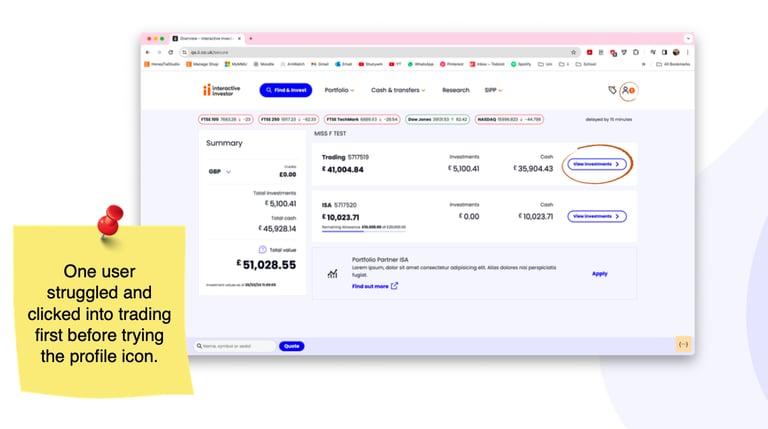Open the All Bookmarks folder
Image resolution: width=768 pixels, height=429 pixels.
pyautogui.click(x=673, y=64)
